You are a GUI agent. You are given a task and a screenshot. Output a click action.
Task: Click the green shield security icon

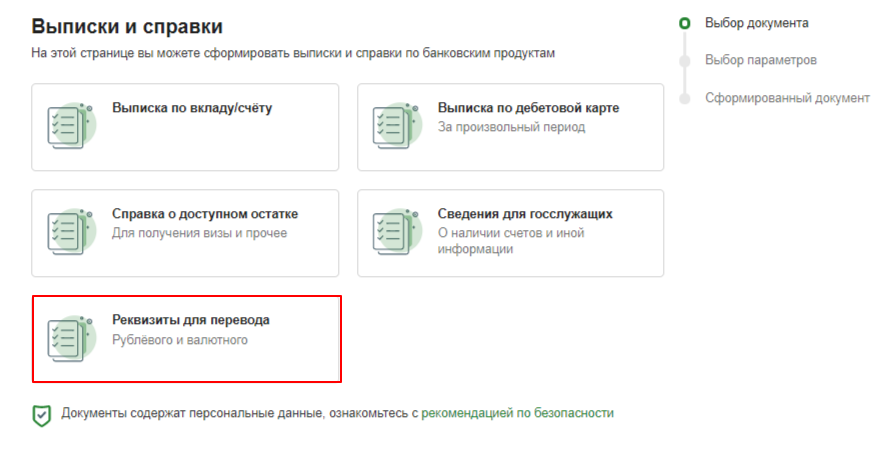tap(41, 414)
